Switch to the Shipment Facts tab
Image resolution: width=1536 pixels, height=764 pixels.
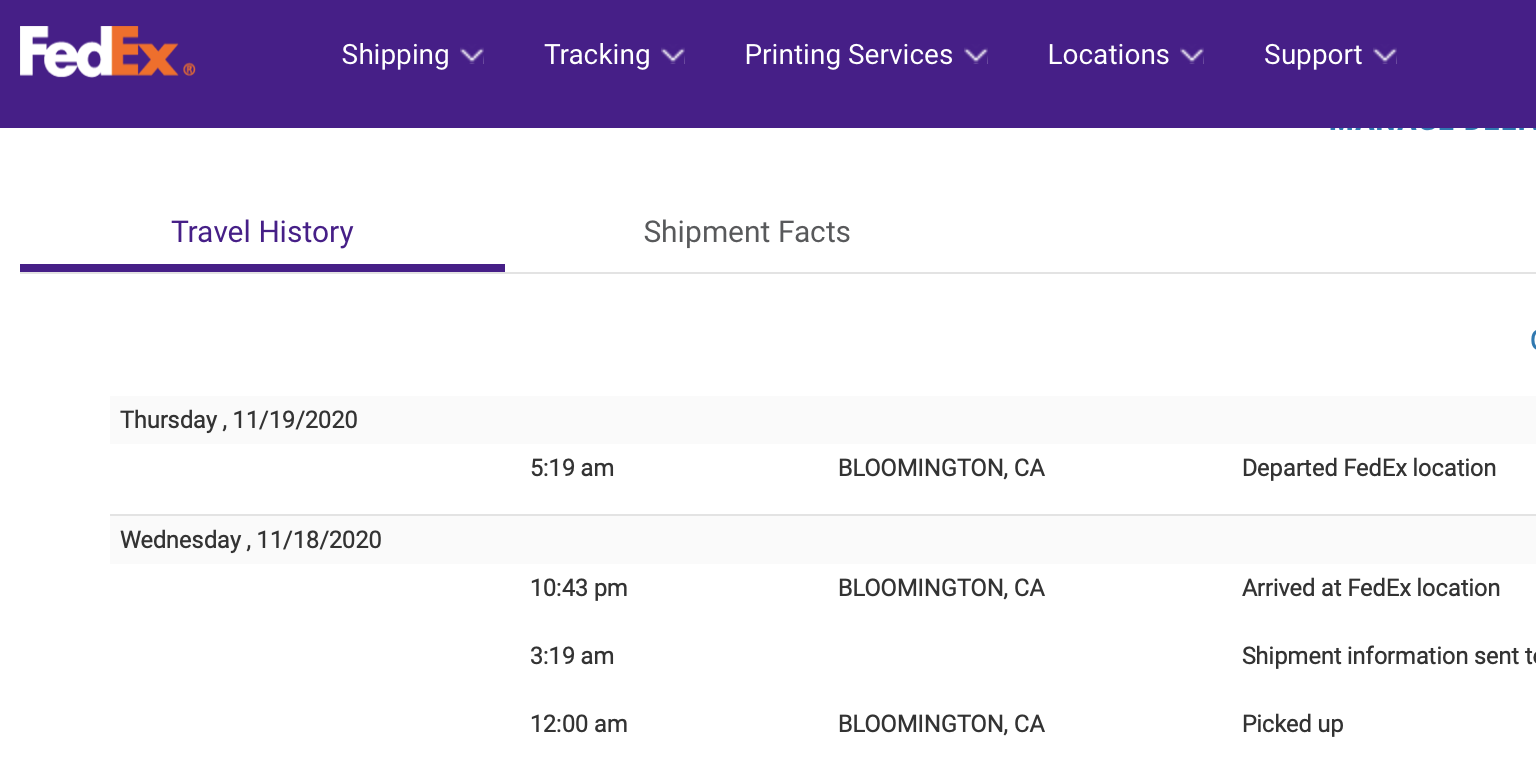747,232
